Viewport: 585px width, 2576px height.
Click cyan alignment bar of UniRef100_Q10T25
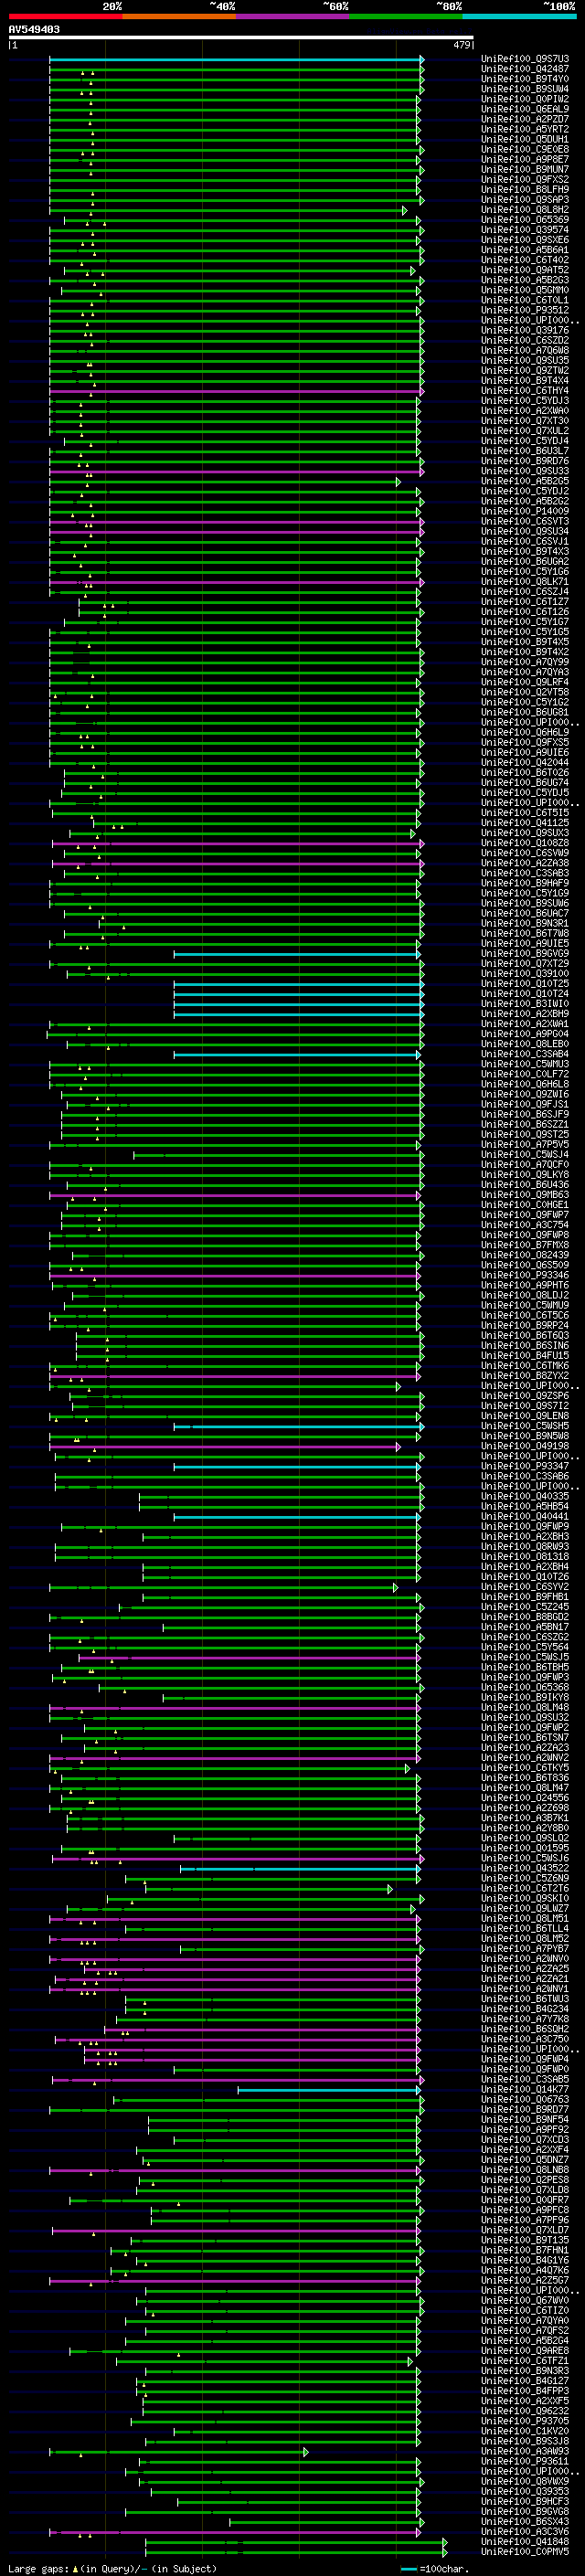pyautogui.click(x=298, y=984)
